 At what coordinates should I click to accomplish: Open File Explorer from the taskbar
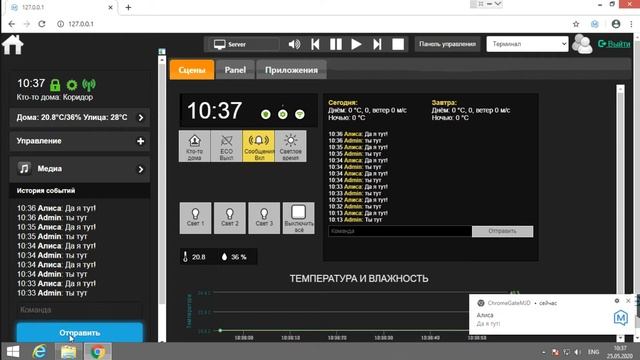(x=68, y=351)
